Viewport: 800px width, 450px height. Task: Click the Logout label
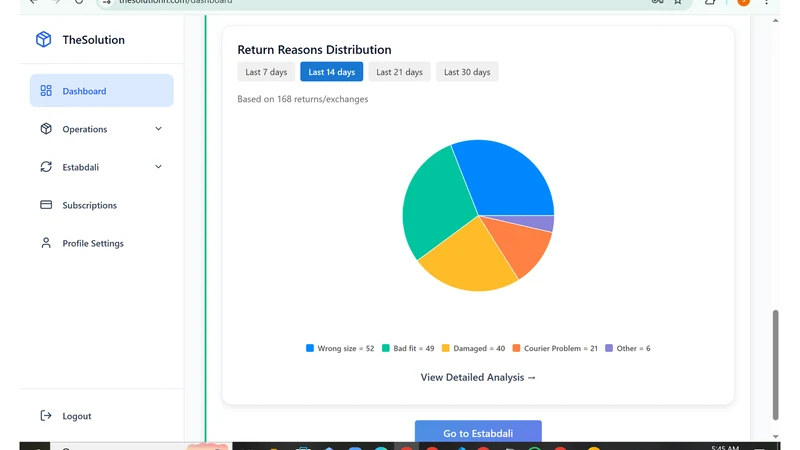(x=77, y=416)
